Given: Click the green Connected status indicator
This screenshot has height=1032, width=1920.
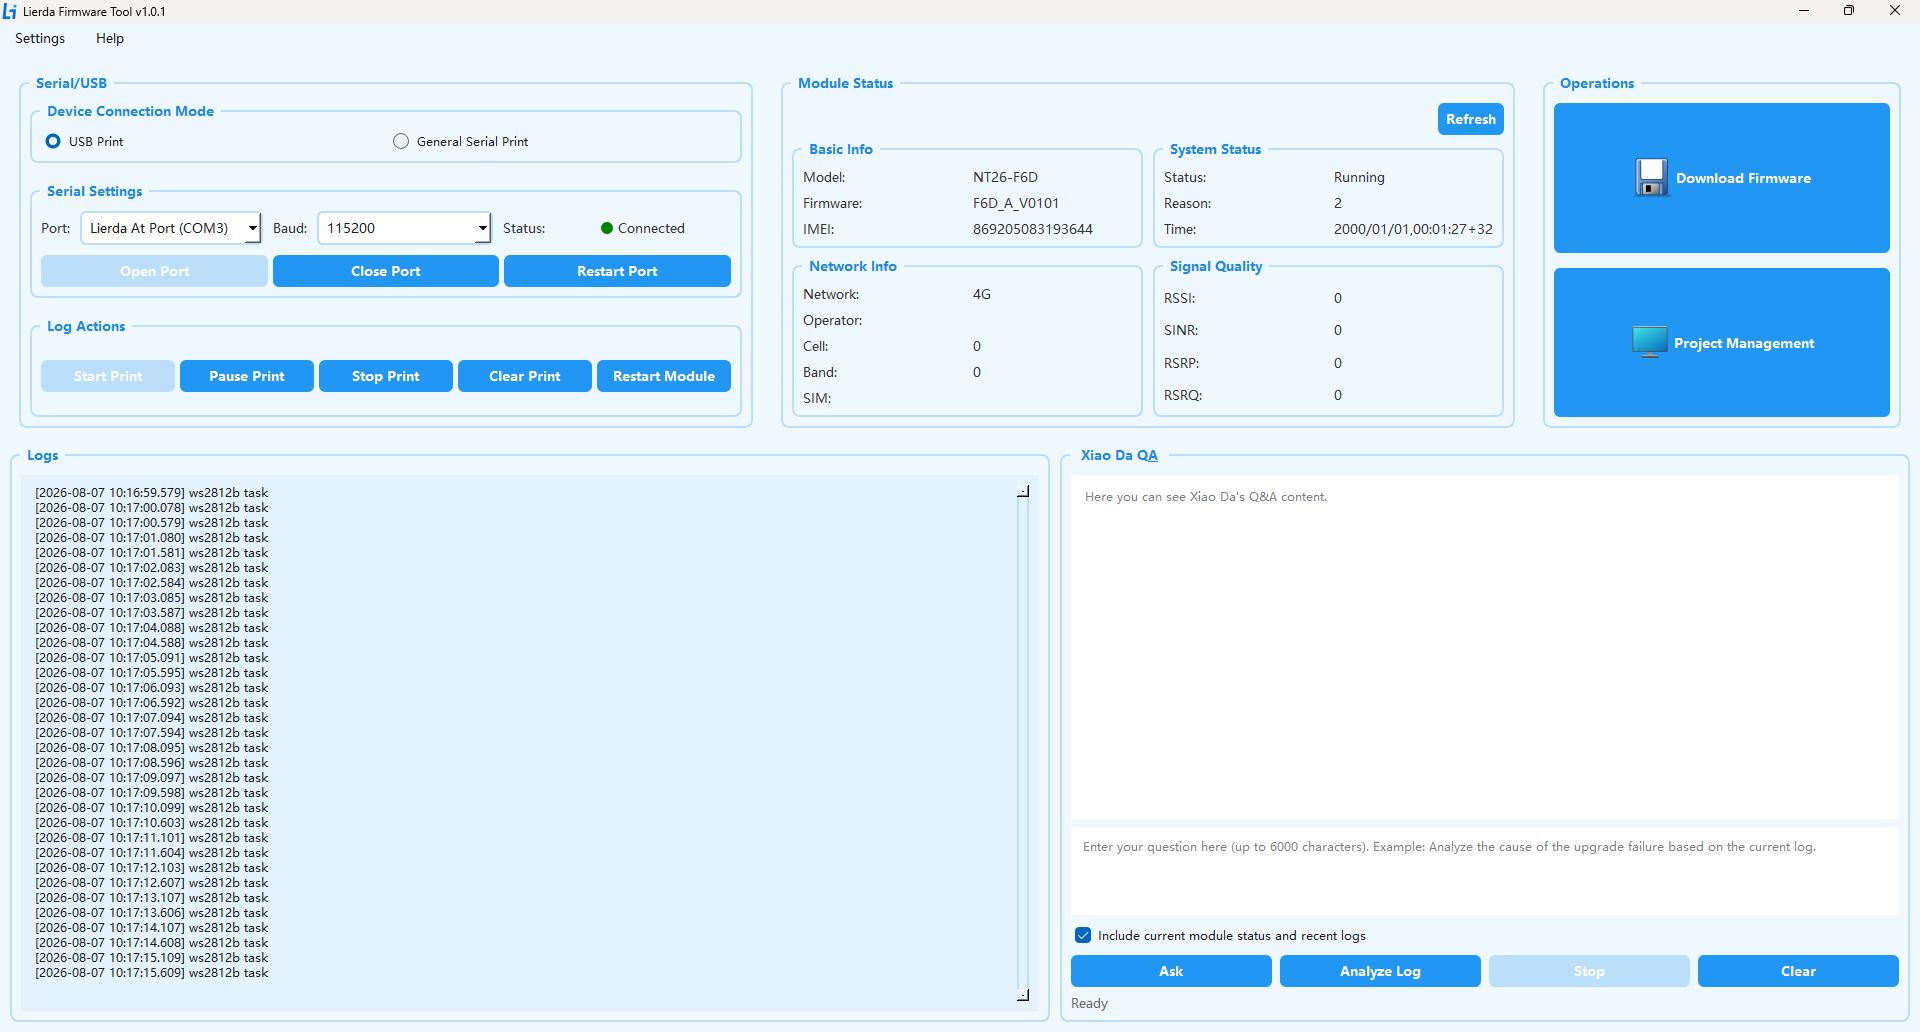Looking at the screenshot, I should pos(607,228).
